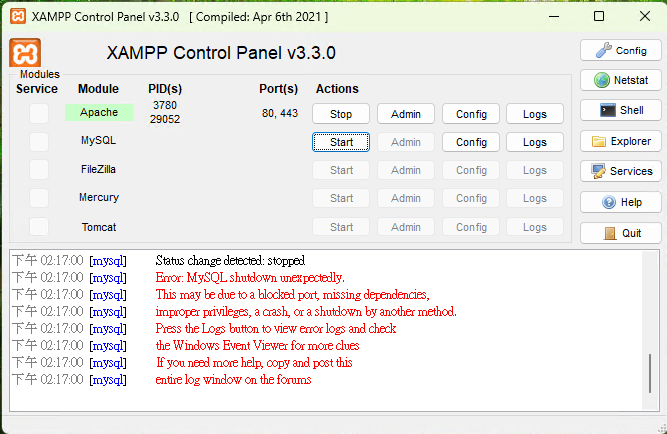Click the Mercury Config button
The height and width of the screenshot is (434, 667).
(471, 198)
